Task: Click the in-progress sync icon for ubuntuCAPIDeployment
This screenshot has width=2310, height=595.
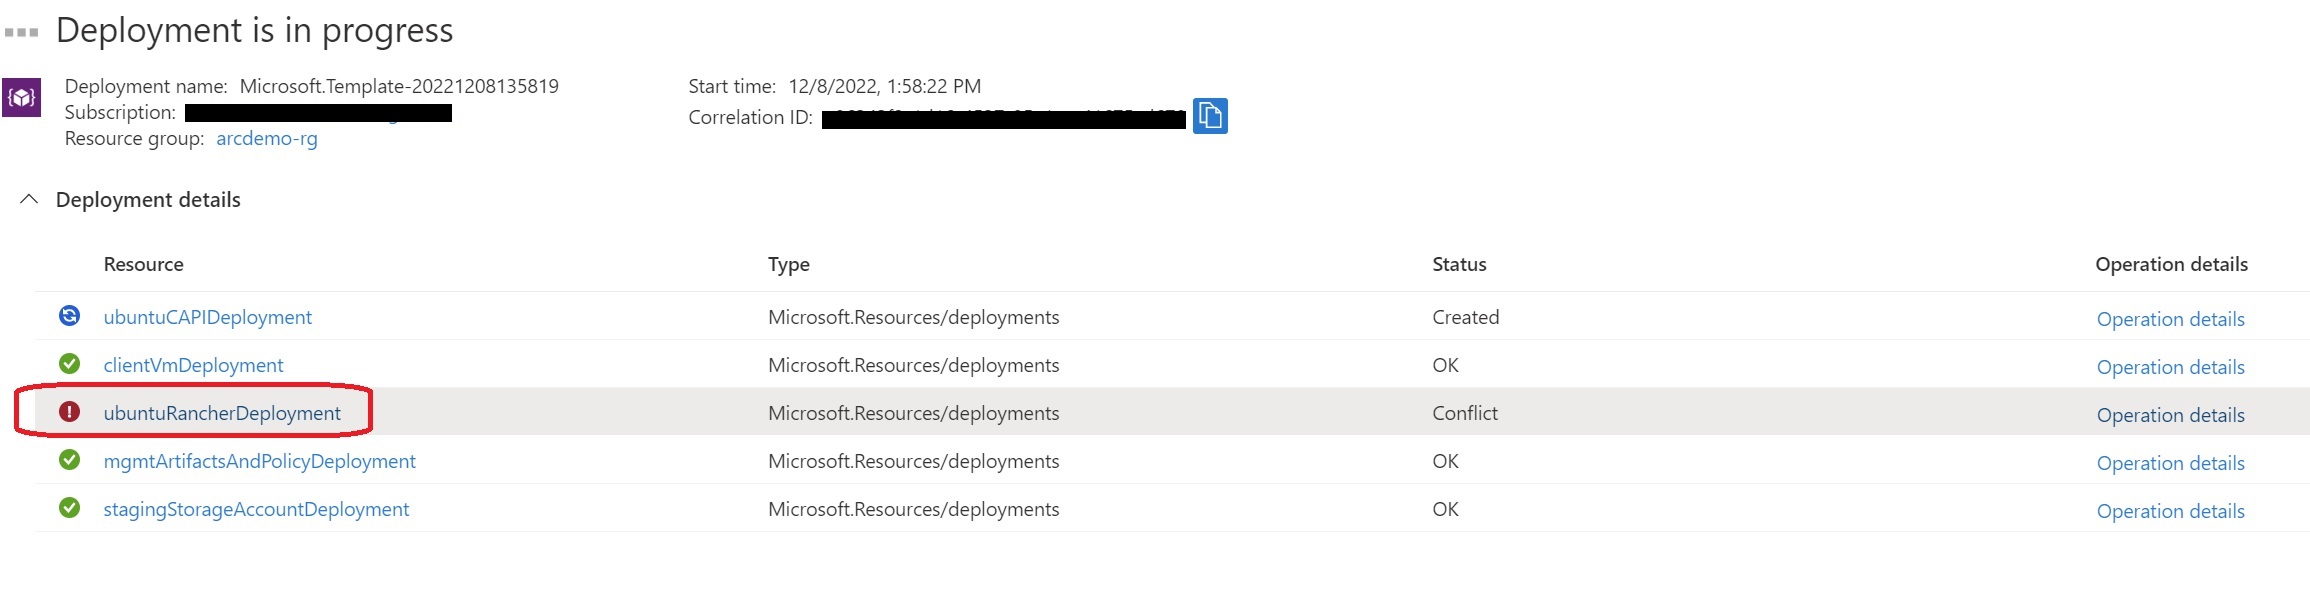Action: pyautogui.click(x=69, y=316)
